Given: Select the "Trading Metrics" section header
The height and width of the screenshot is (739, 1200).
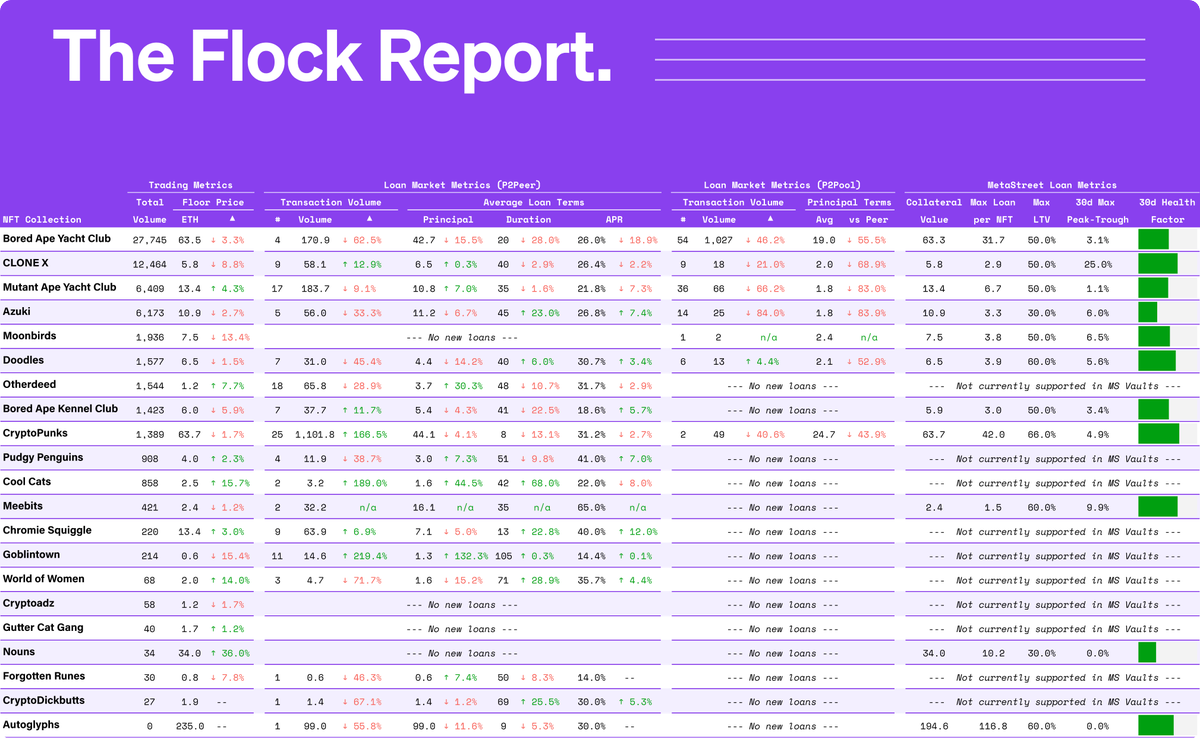Looking at the screenshot, I should pos(190,185).
